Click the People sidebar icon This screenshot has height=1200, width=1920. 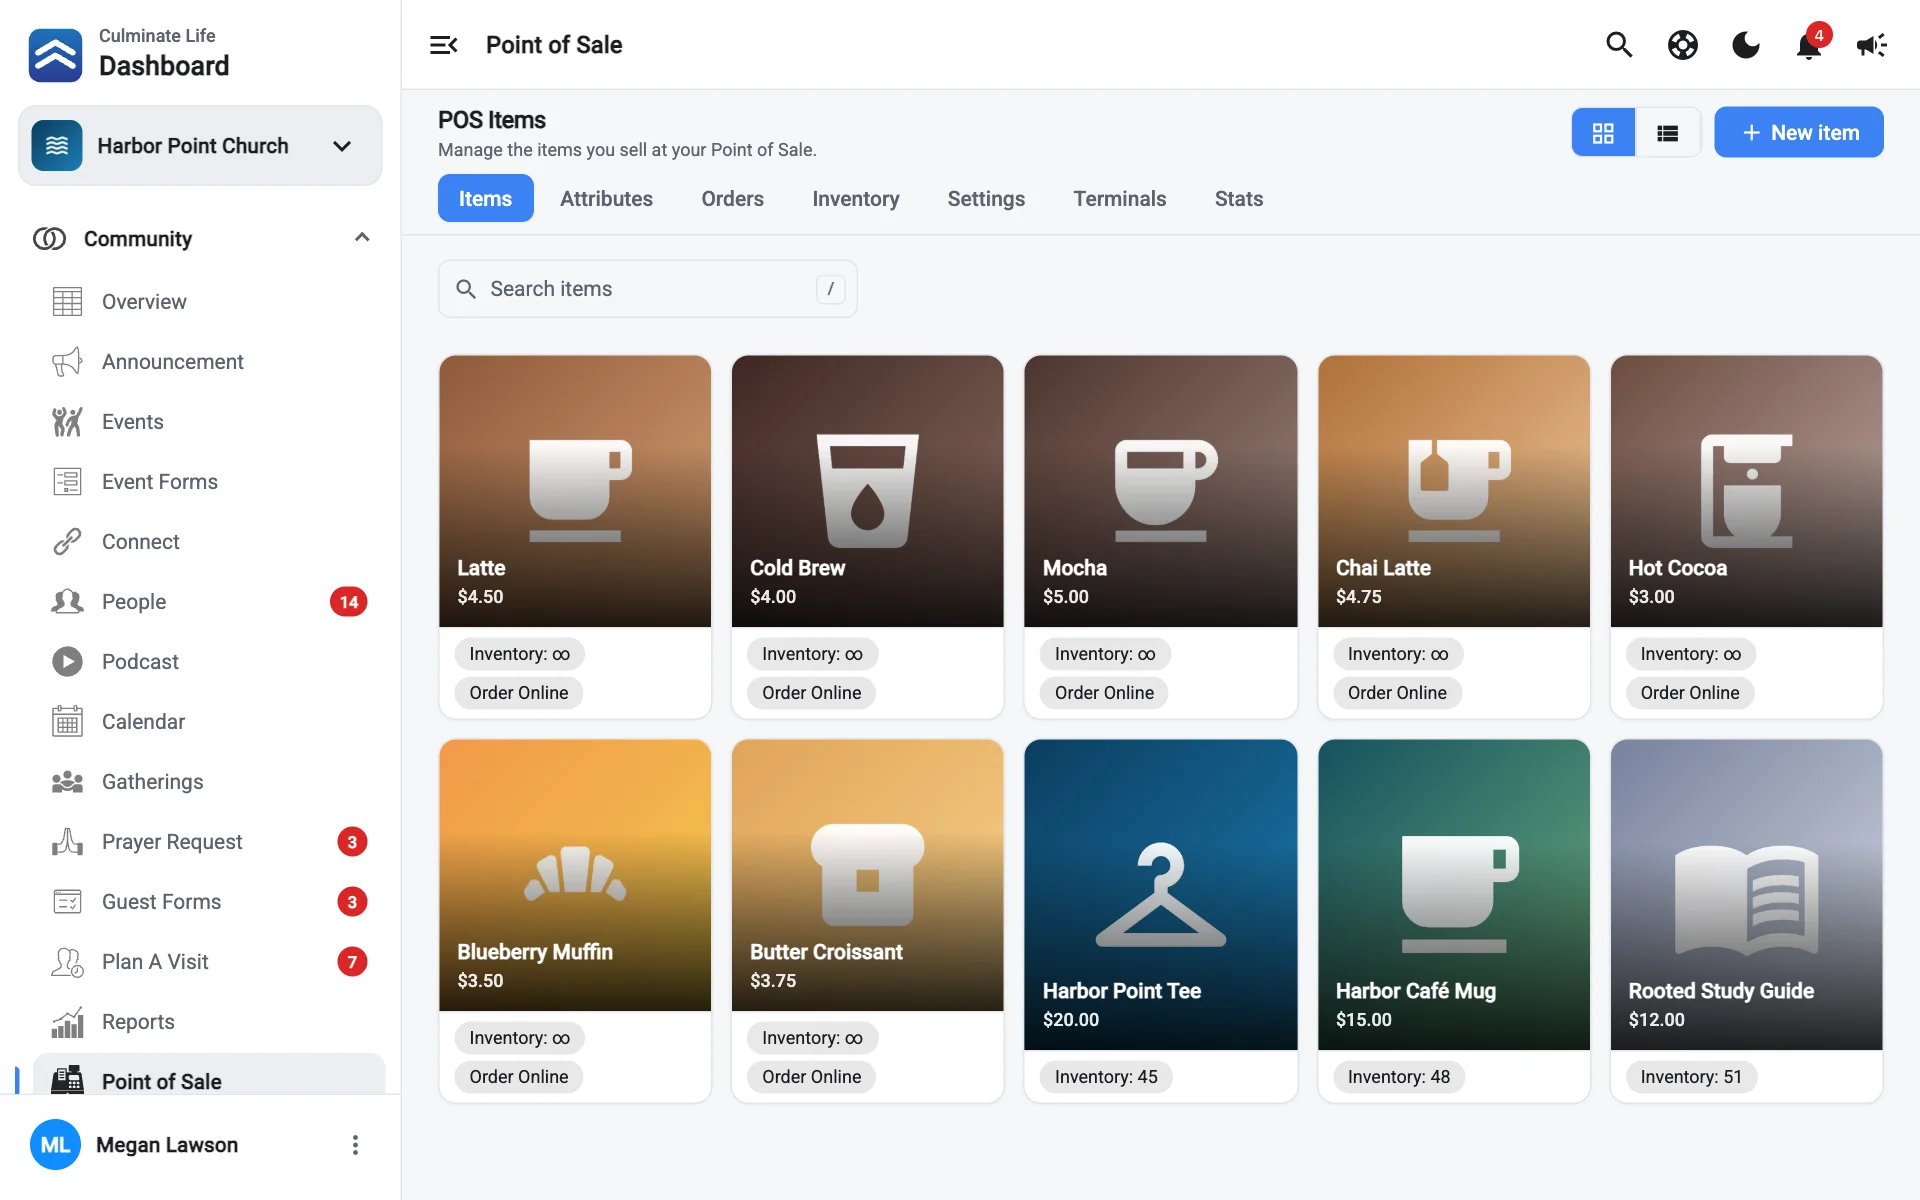pyautogui.click(x=67, y=602)
